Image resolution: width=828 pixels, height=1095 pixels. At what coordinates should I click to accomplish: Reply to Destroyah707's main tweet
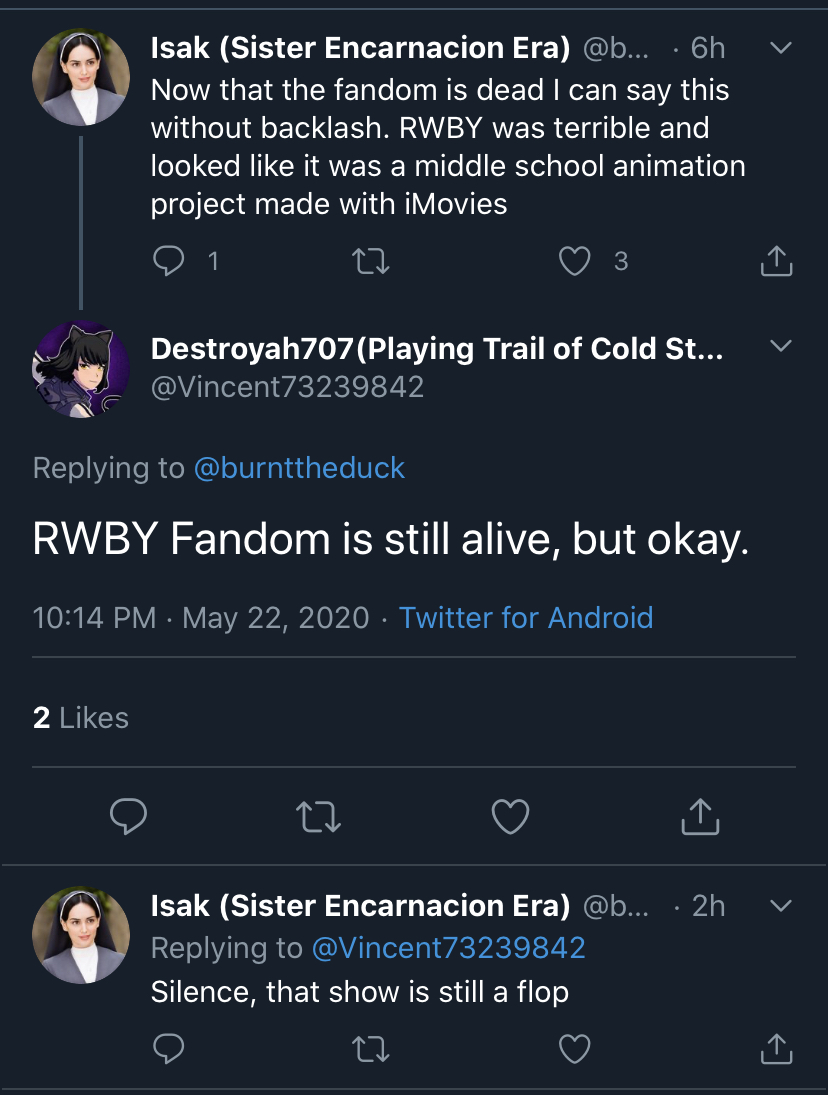click(128, 815)
